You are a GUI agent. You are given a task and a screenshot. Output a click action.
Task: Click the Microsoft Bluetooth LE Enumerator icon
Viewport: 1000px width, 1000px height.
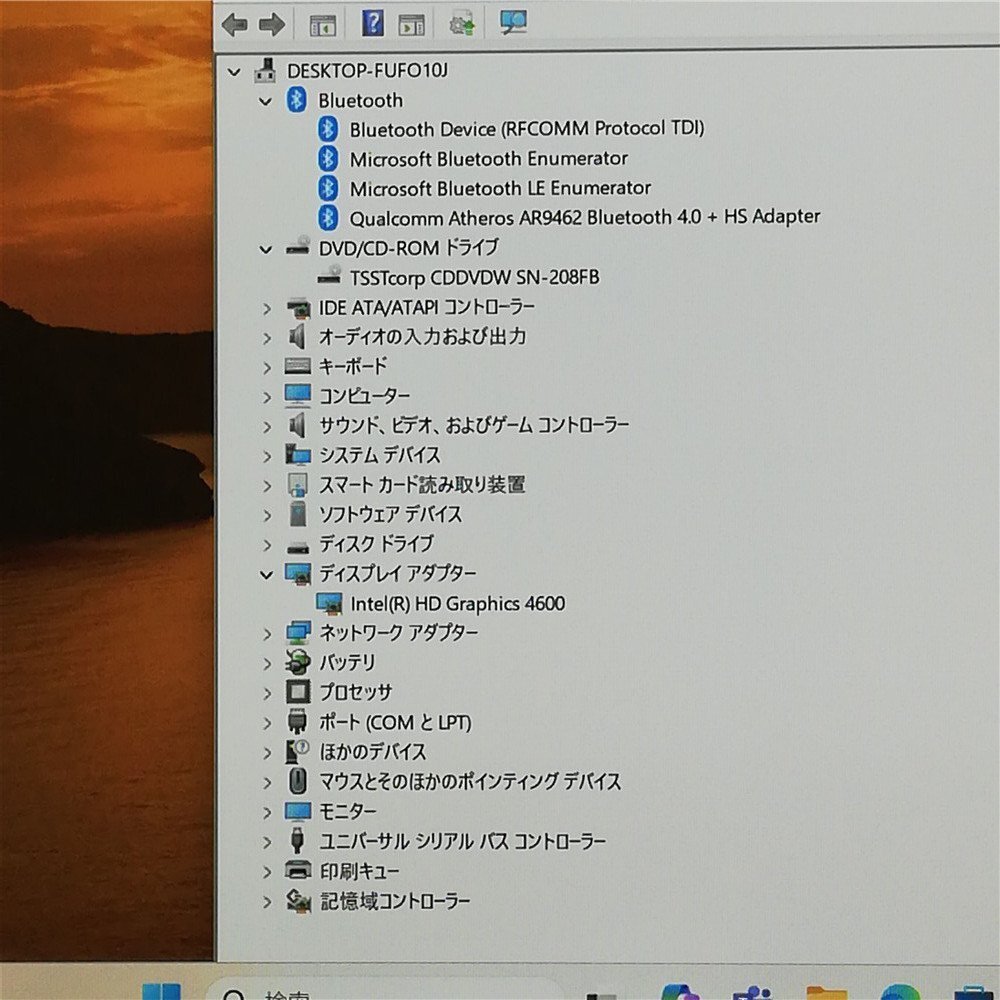(x=328, y=189)
